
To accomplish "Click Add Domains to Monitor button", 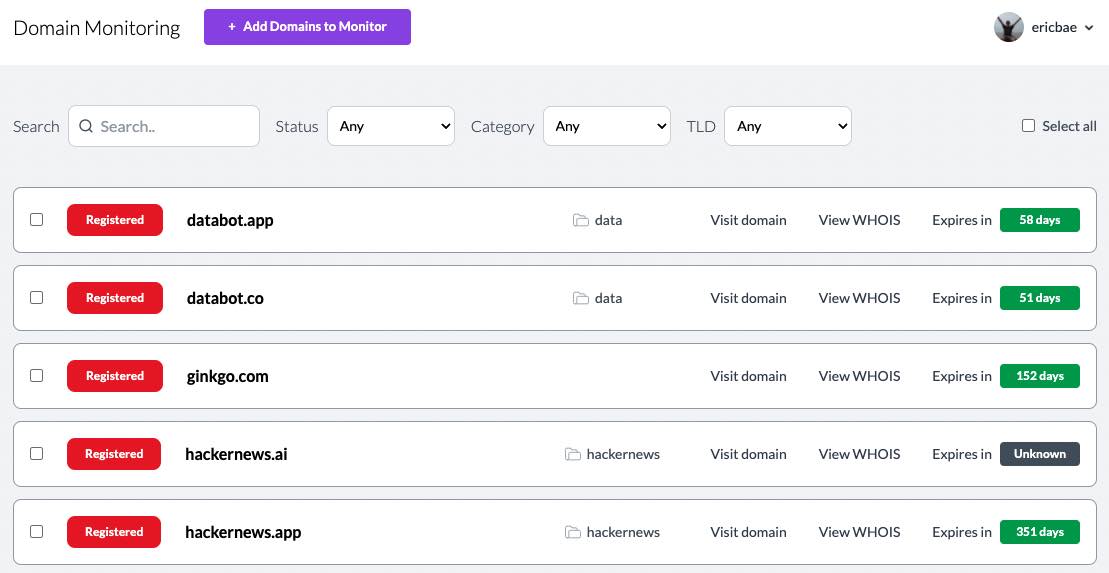I will pyautogui.click(x=308, y=27).
